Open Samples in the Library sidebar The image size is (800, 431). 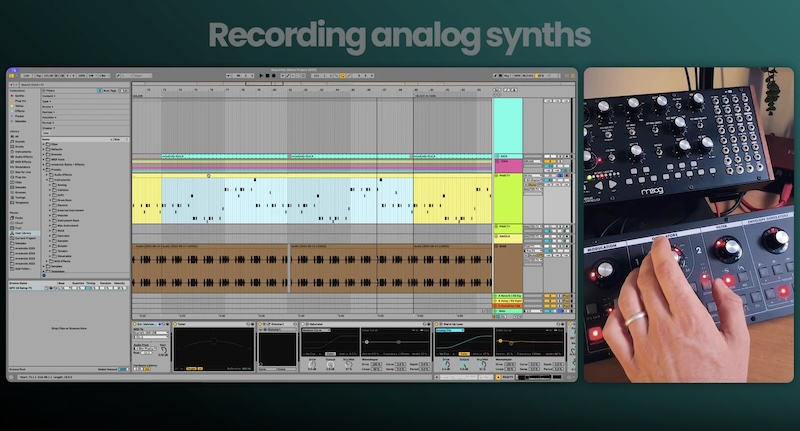tap(20, 188)
